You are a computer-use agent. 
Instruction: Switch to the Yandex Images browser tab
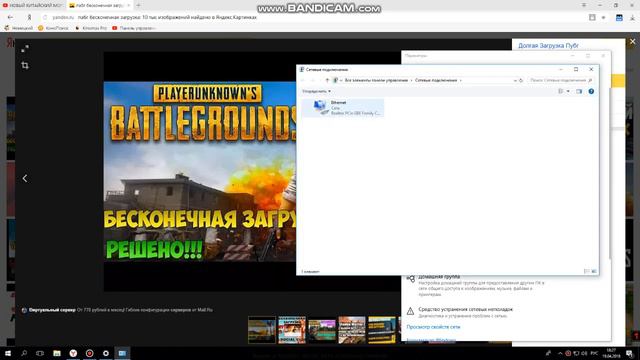(99, 5)
